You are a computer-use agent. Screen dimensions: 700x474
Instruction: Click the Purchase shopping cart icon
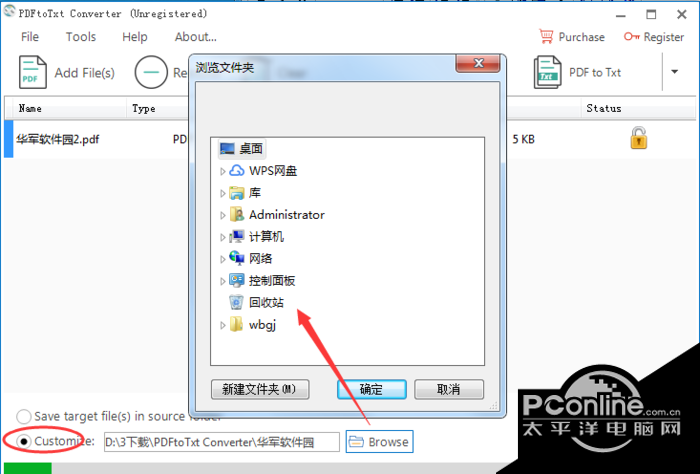click(546, 37)
